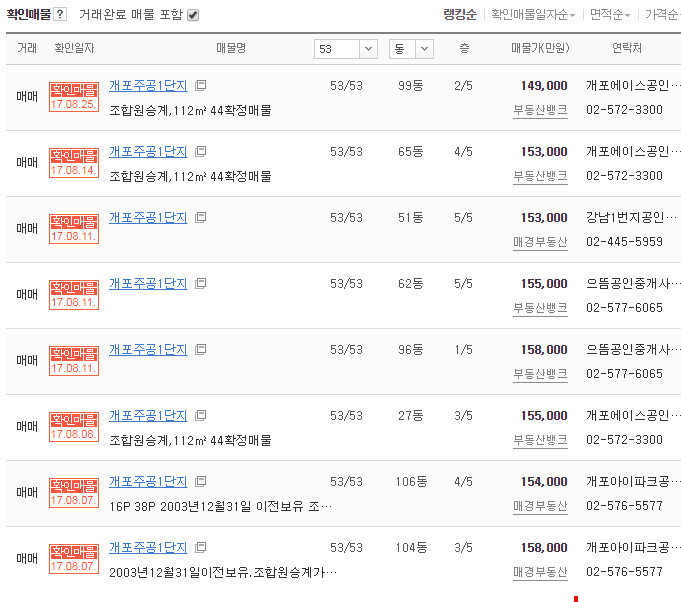Viewport: 681px width, 602px height.
Task: Sort listings by 면적순
Action: (609, 14)
